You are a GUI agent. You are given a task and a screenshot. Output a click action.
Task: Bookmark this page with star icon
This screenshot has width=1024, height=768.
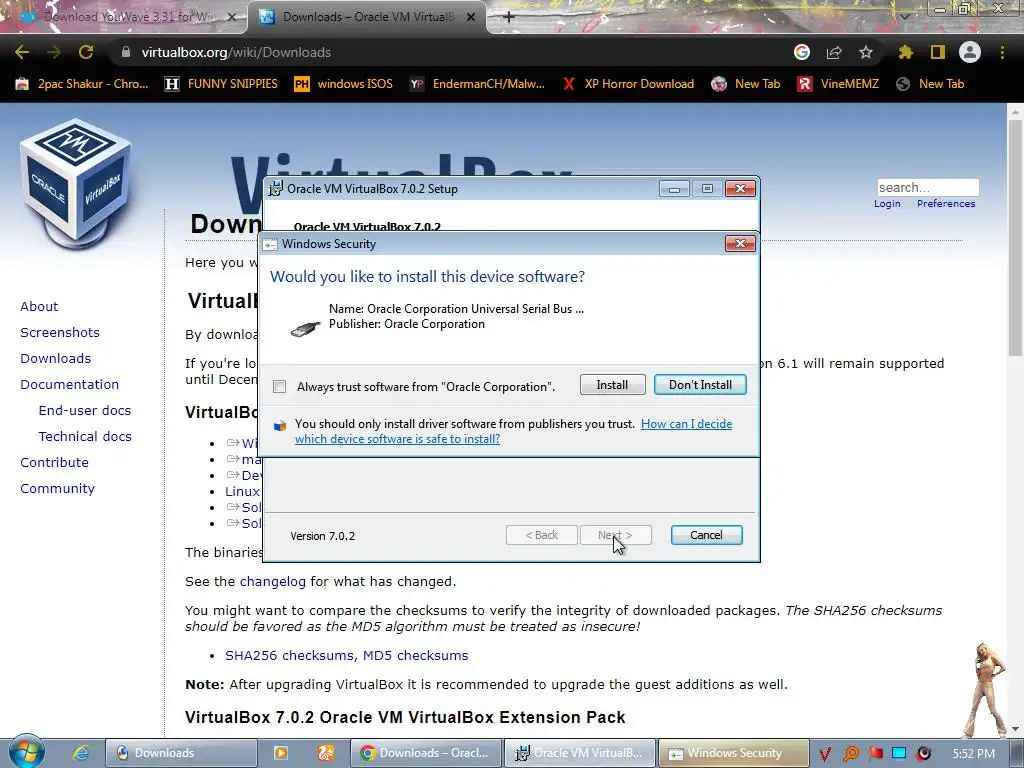pyautogui.click(x=866, y=52)
